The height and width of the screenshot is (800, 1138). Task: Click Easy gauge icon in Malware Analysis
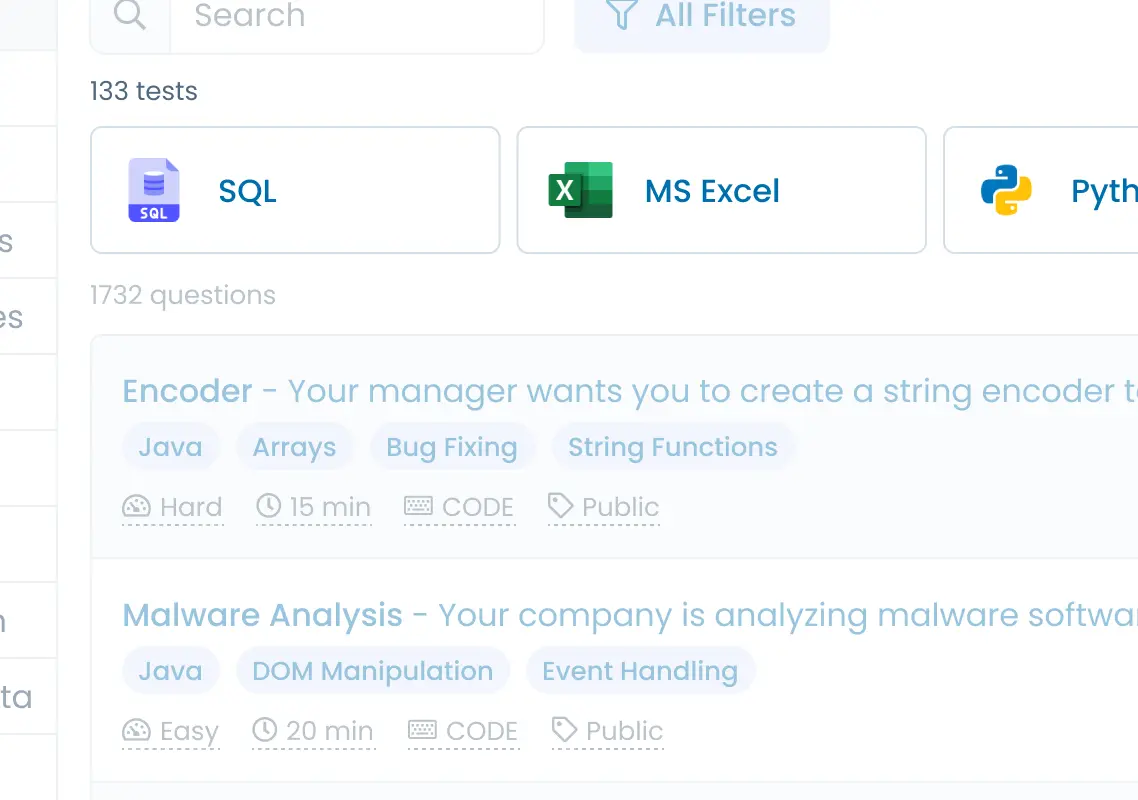[x=136, y=730]
